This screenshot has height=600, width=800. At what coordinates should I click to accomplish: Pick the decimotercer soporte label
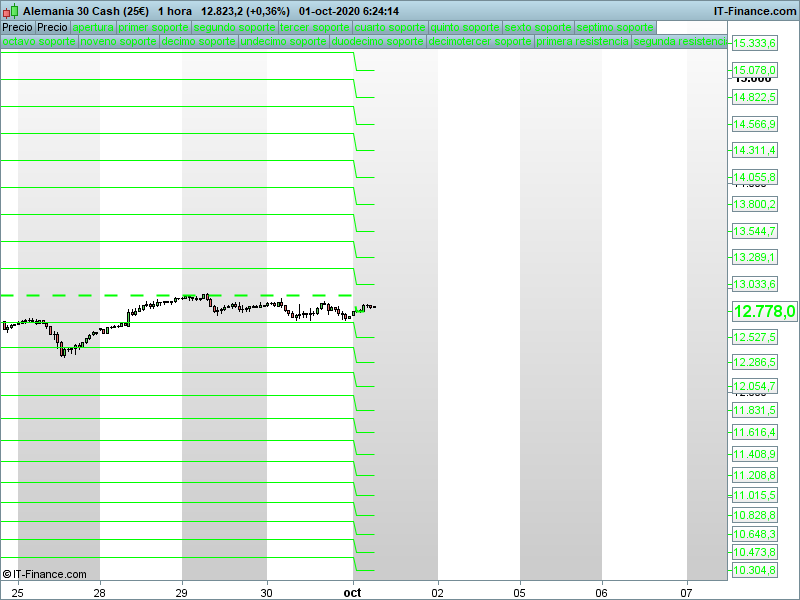click(480, 41)
